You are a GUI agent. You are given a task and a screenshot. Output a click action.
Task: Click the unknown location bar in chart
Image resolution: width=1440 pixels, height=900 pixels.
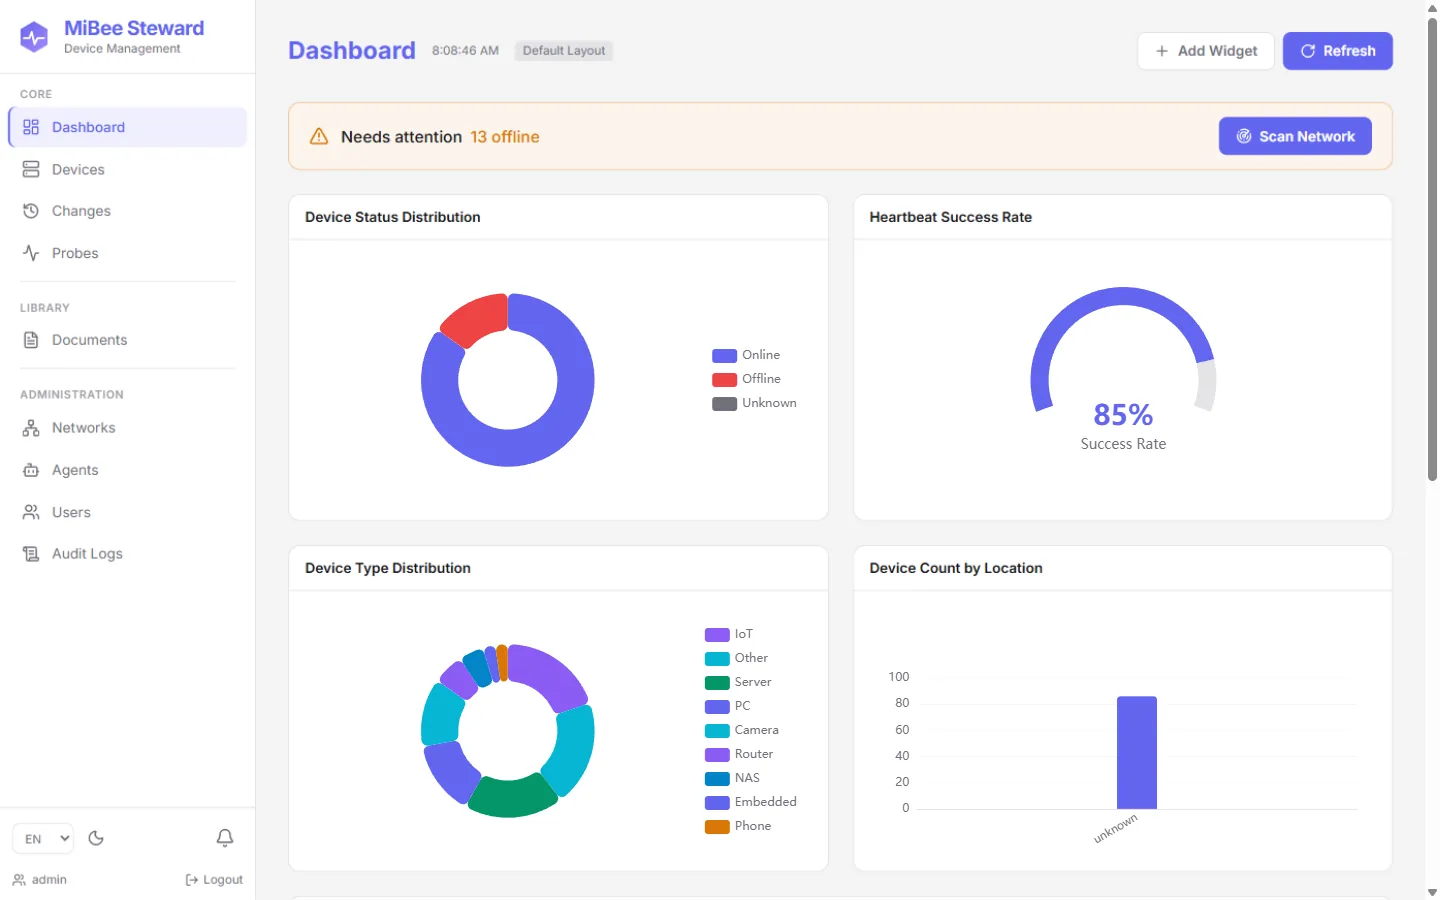[x=1137, y=752]
